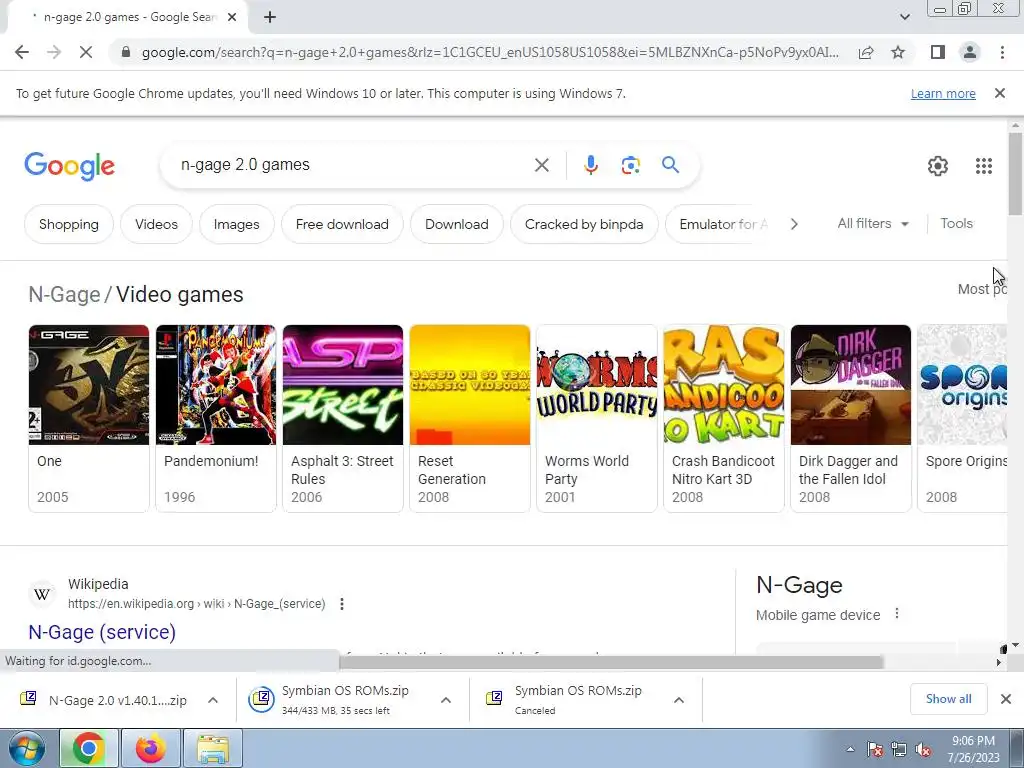Viewport: 1024px width, 768px height.
Task: Click the horizontal page scrollbar
Action: click(611, 662)
